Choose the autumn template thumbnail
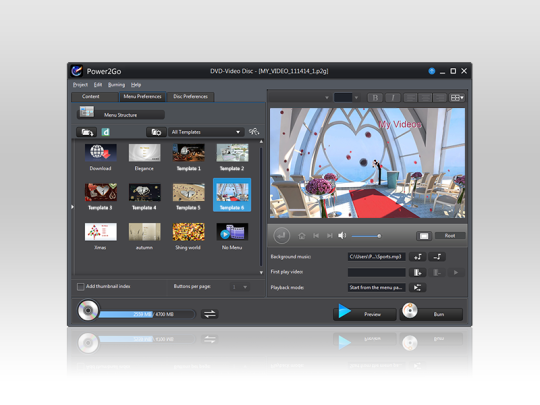Image resolution: width=540 pixels, height=405 pixels. pos(144,232)
